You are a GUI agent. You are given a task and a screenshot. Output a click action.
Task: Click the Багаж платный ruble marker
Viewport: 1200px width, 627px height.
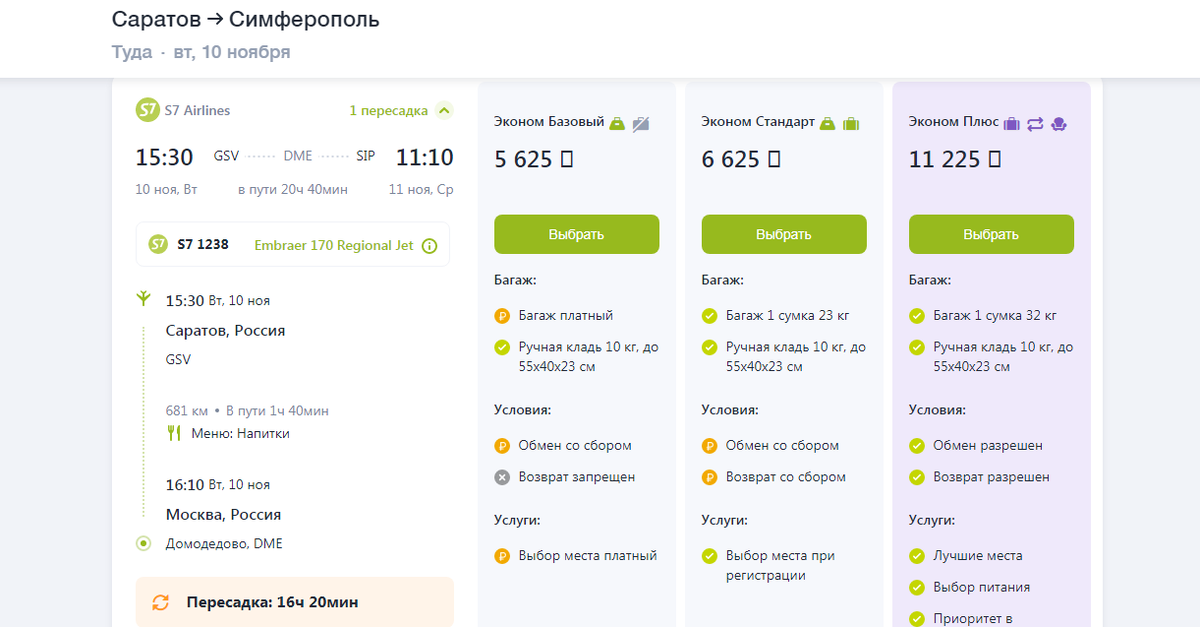click(502, 315)
